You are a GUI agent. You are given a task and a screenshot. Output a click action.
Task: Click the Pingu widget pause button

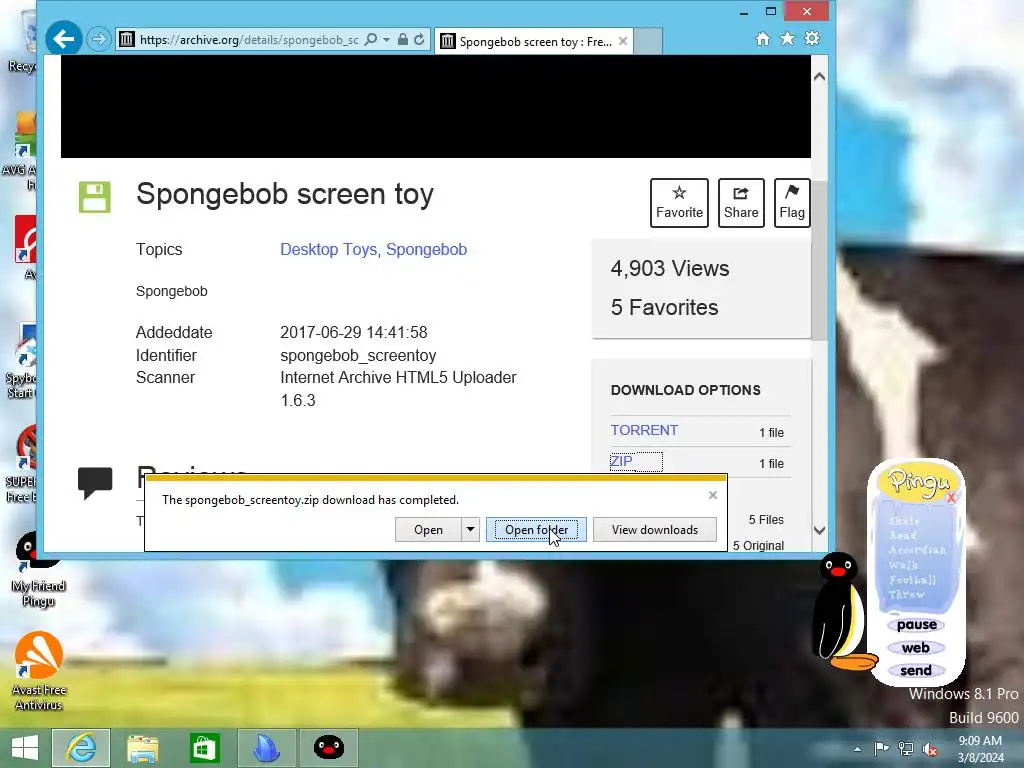[x=916, y=625]
